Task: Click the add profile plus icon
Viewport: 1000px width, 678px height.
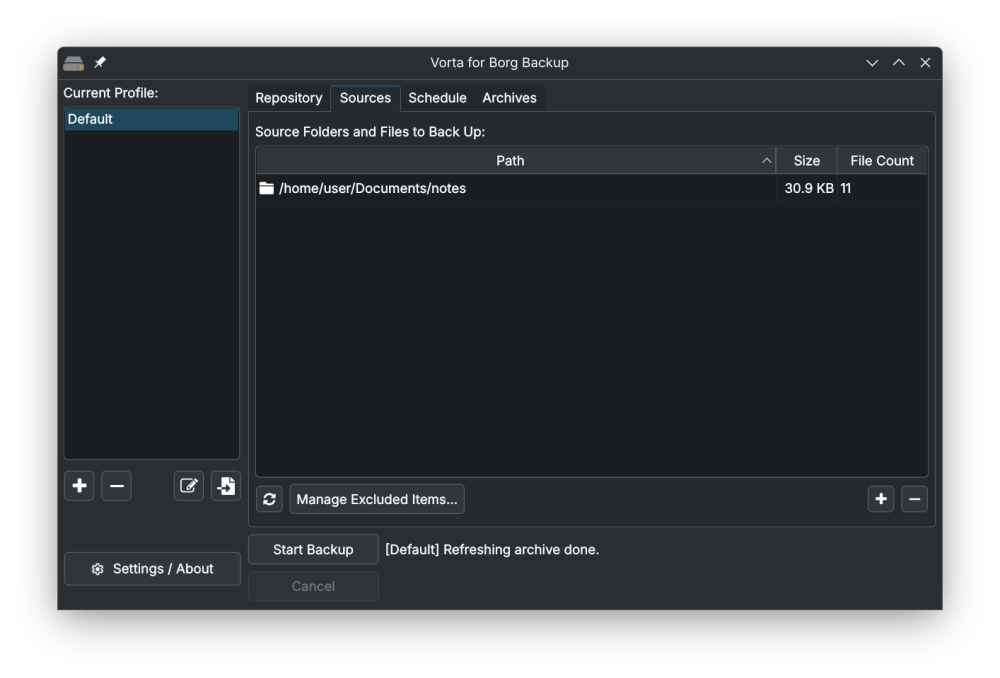Action: point(79,487)
